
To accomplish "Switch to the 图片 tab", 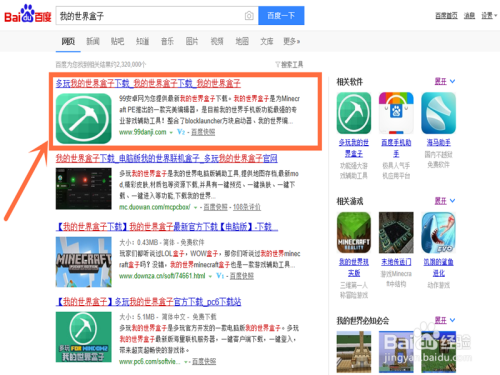I will coord(192,41).
